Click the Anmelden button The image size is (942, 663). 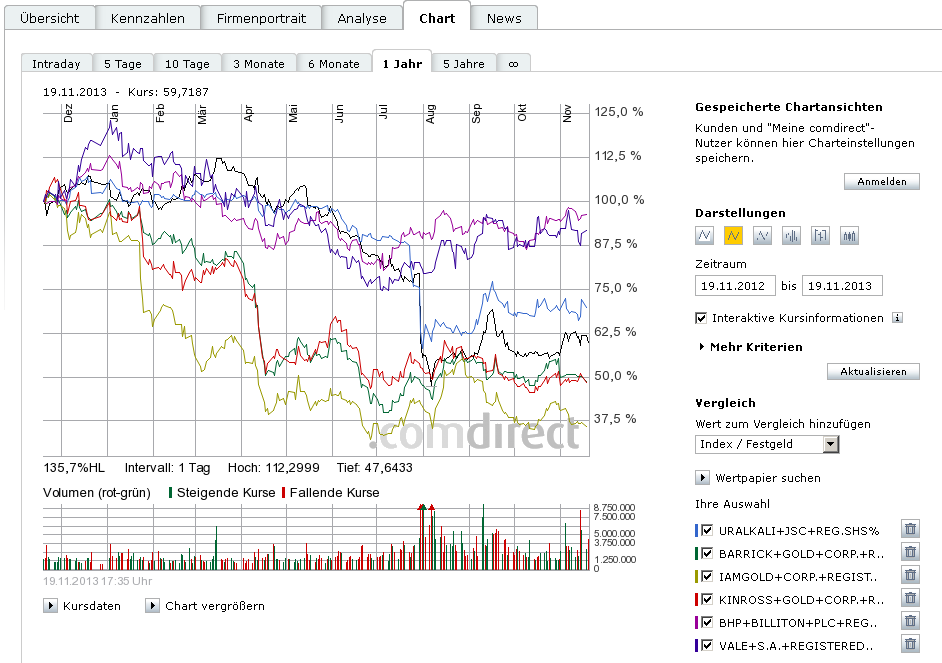pyautogui.click(x=881, y=181)
